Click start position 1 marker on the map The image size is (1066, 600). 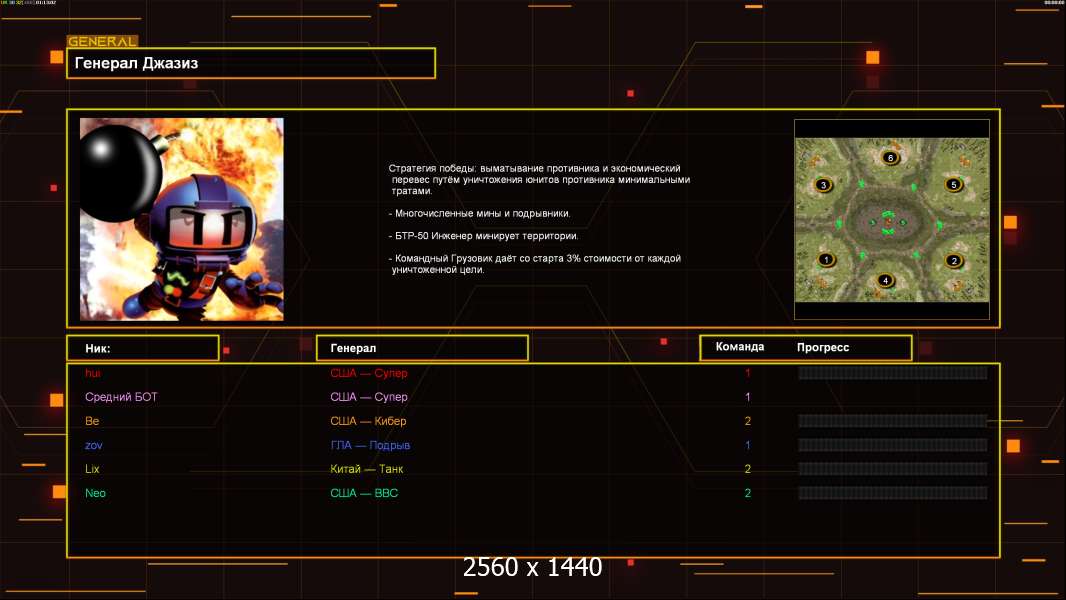(x=826, y=260)
